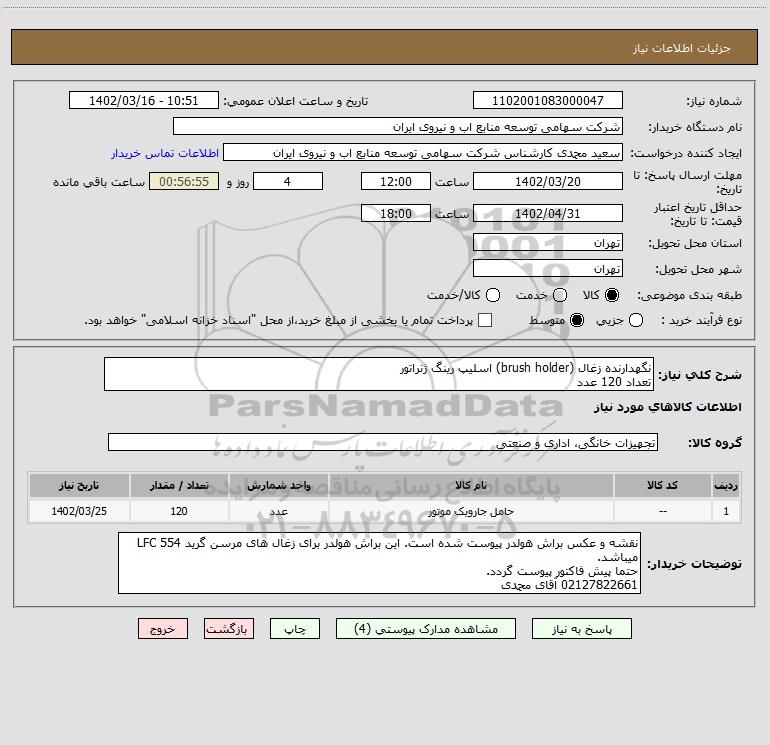Click the چاپ print button

coord(295,629)
